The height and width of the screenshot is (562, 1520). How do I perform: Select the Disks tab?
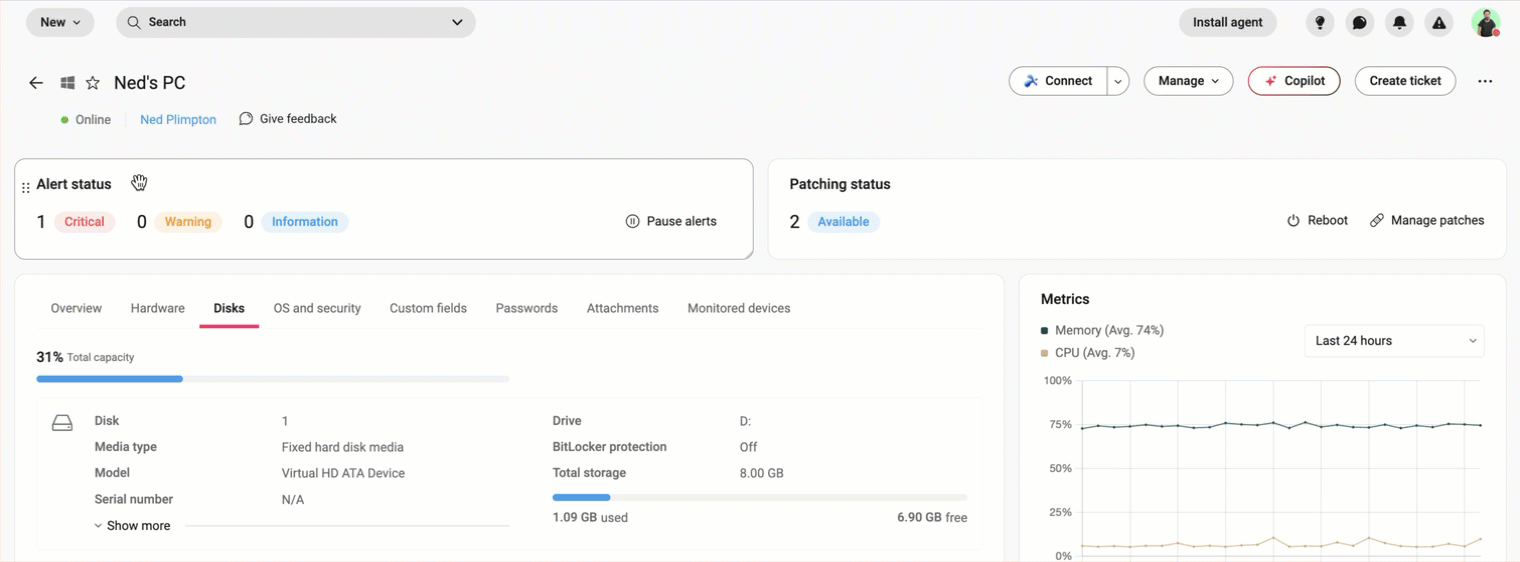[229, 308]
